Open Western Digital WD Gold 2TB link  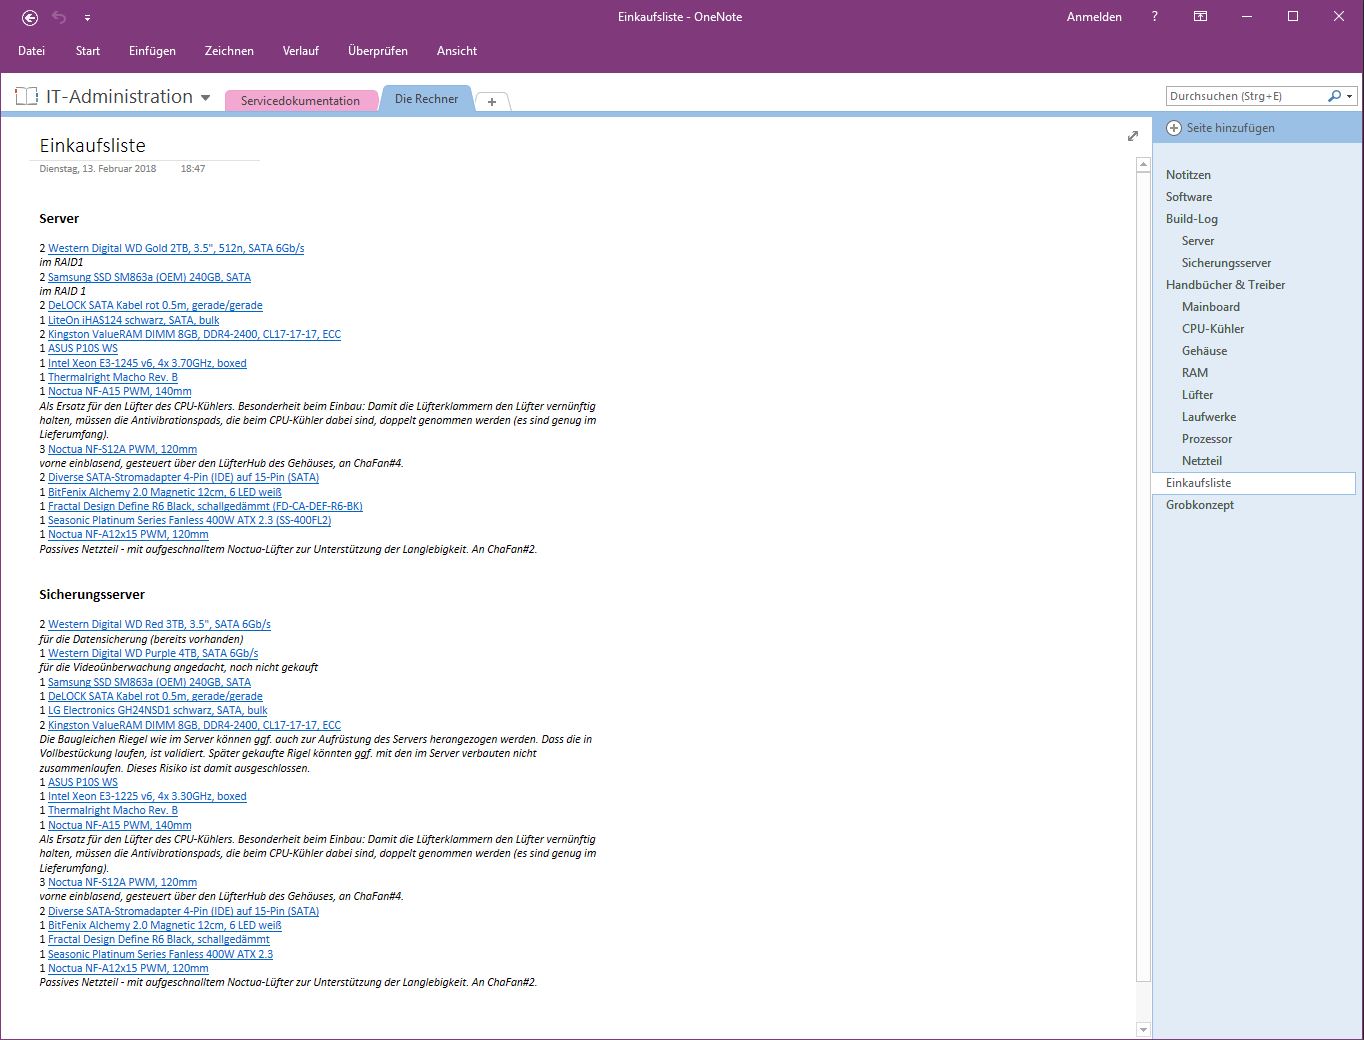176,248
